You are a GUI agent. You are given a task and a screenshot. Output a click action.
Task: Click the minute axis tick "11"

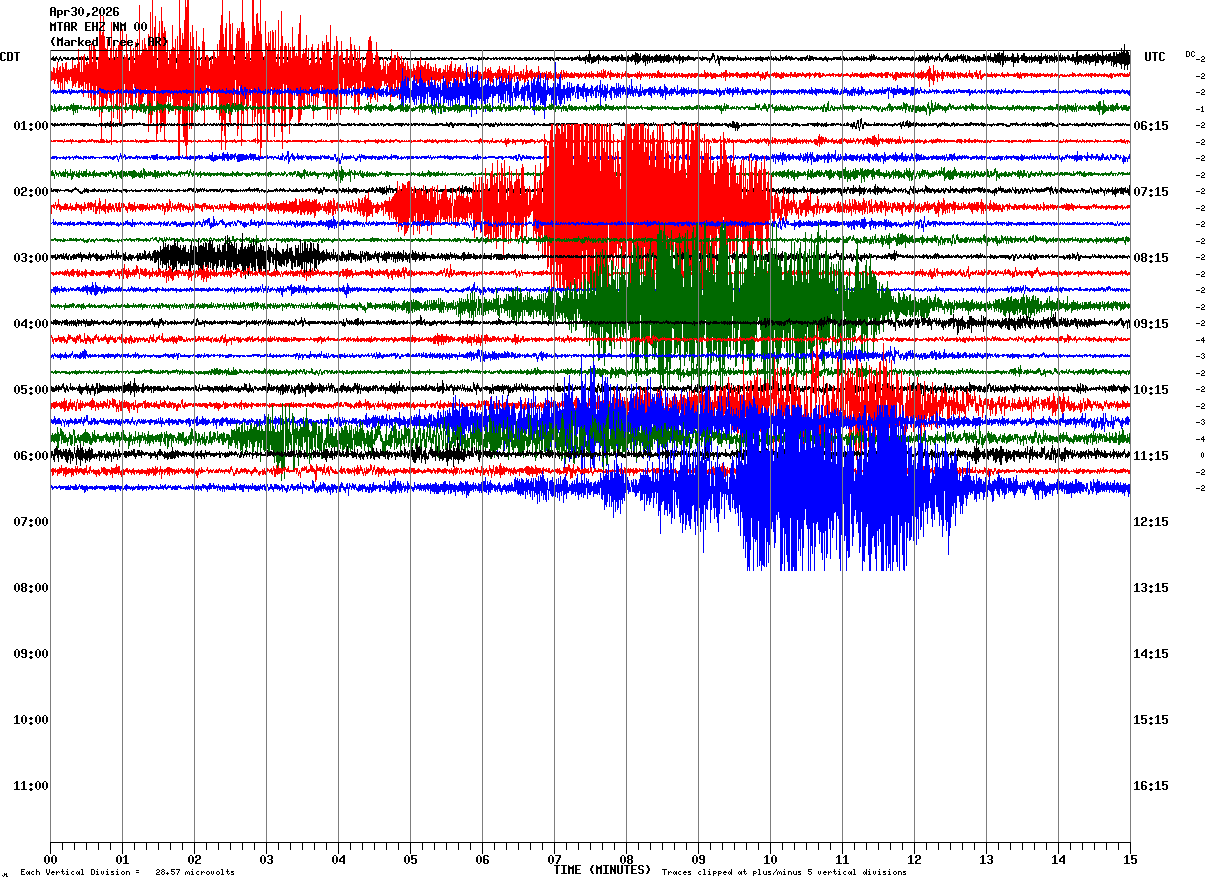click(x=842, y=859)
